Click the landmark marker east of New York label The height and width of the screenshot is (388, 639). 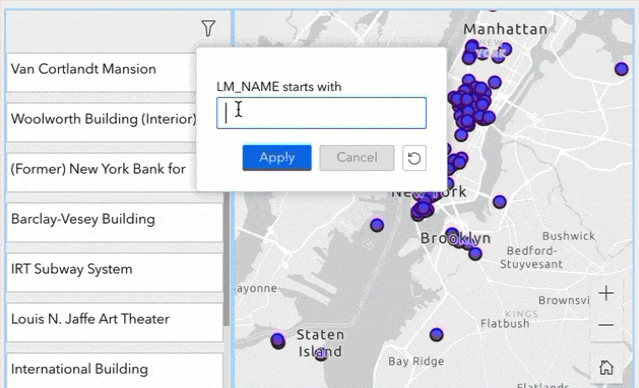(500, 201)
